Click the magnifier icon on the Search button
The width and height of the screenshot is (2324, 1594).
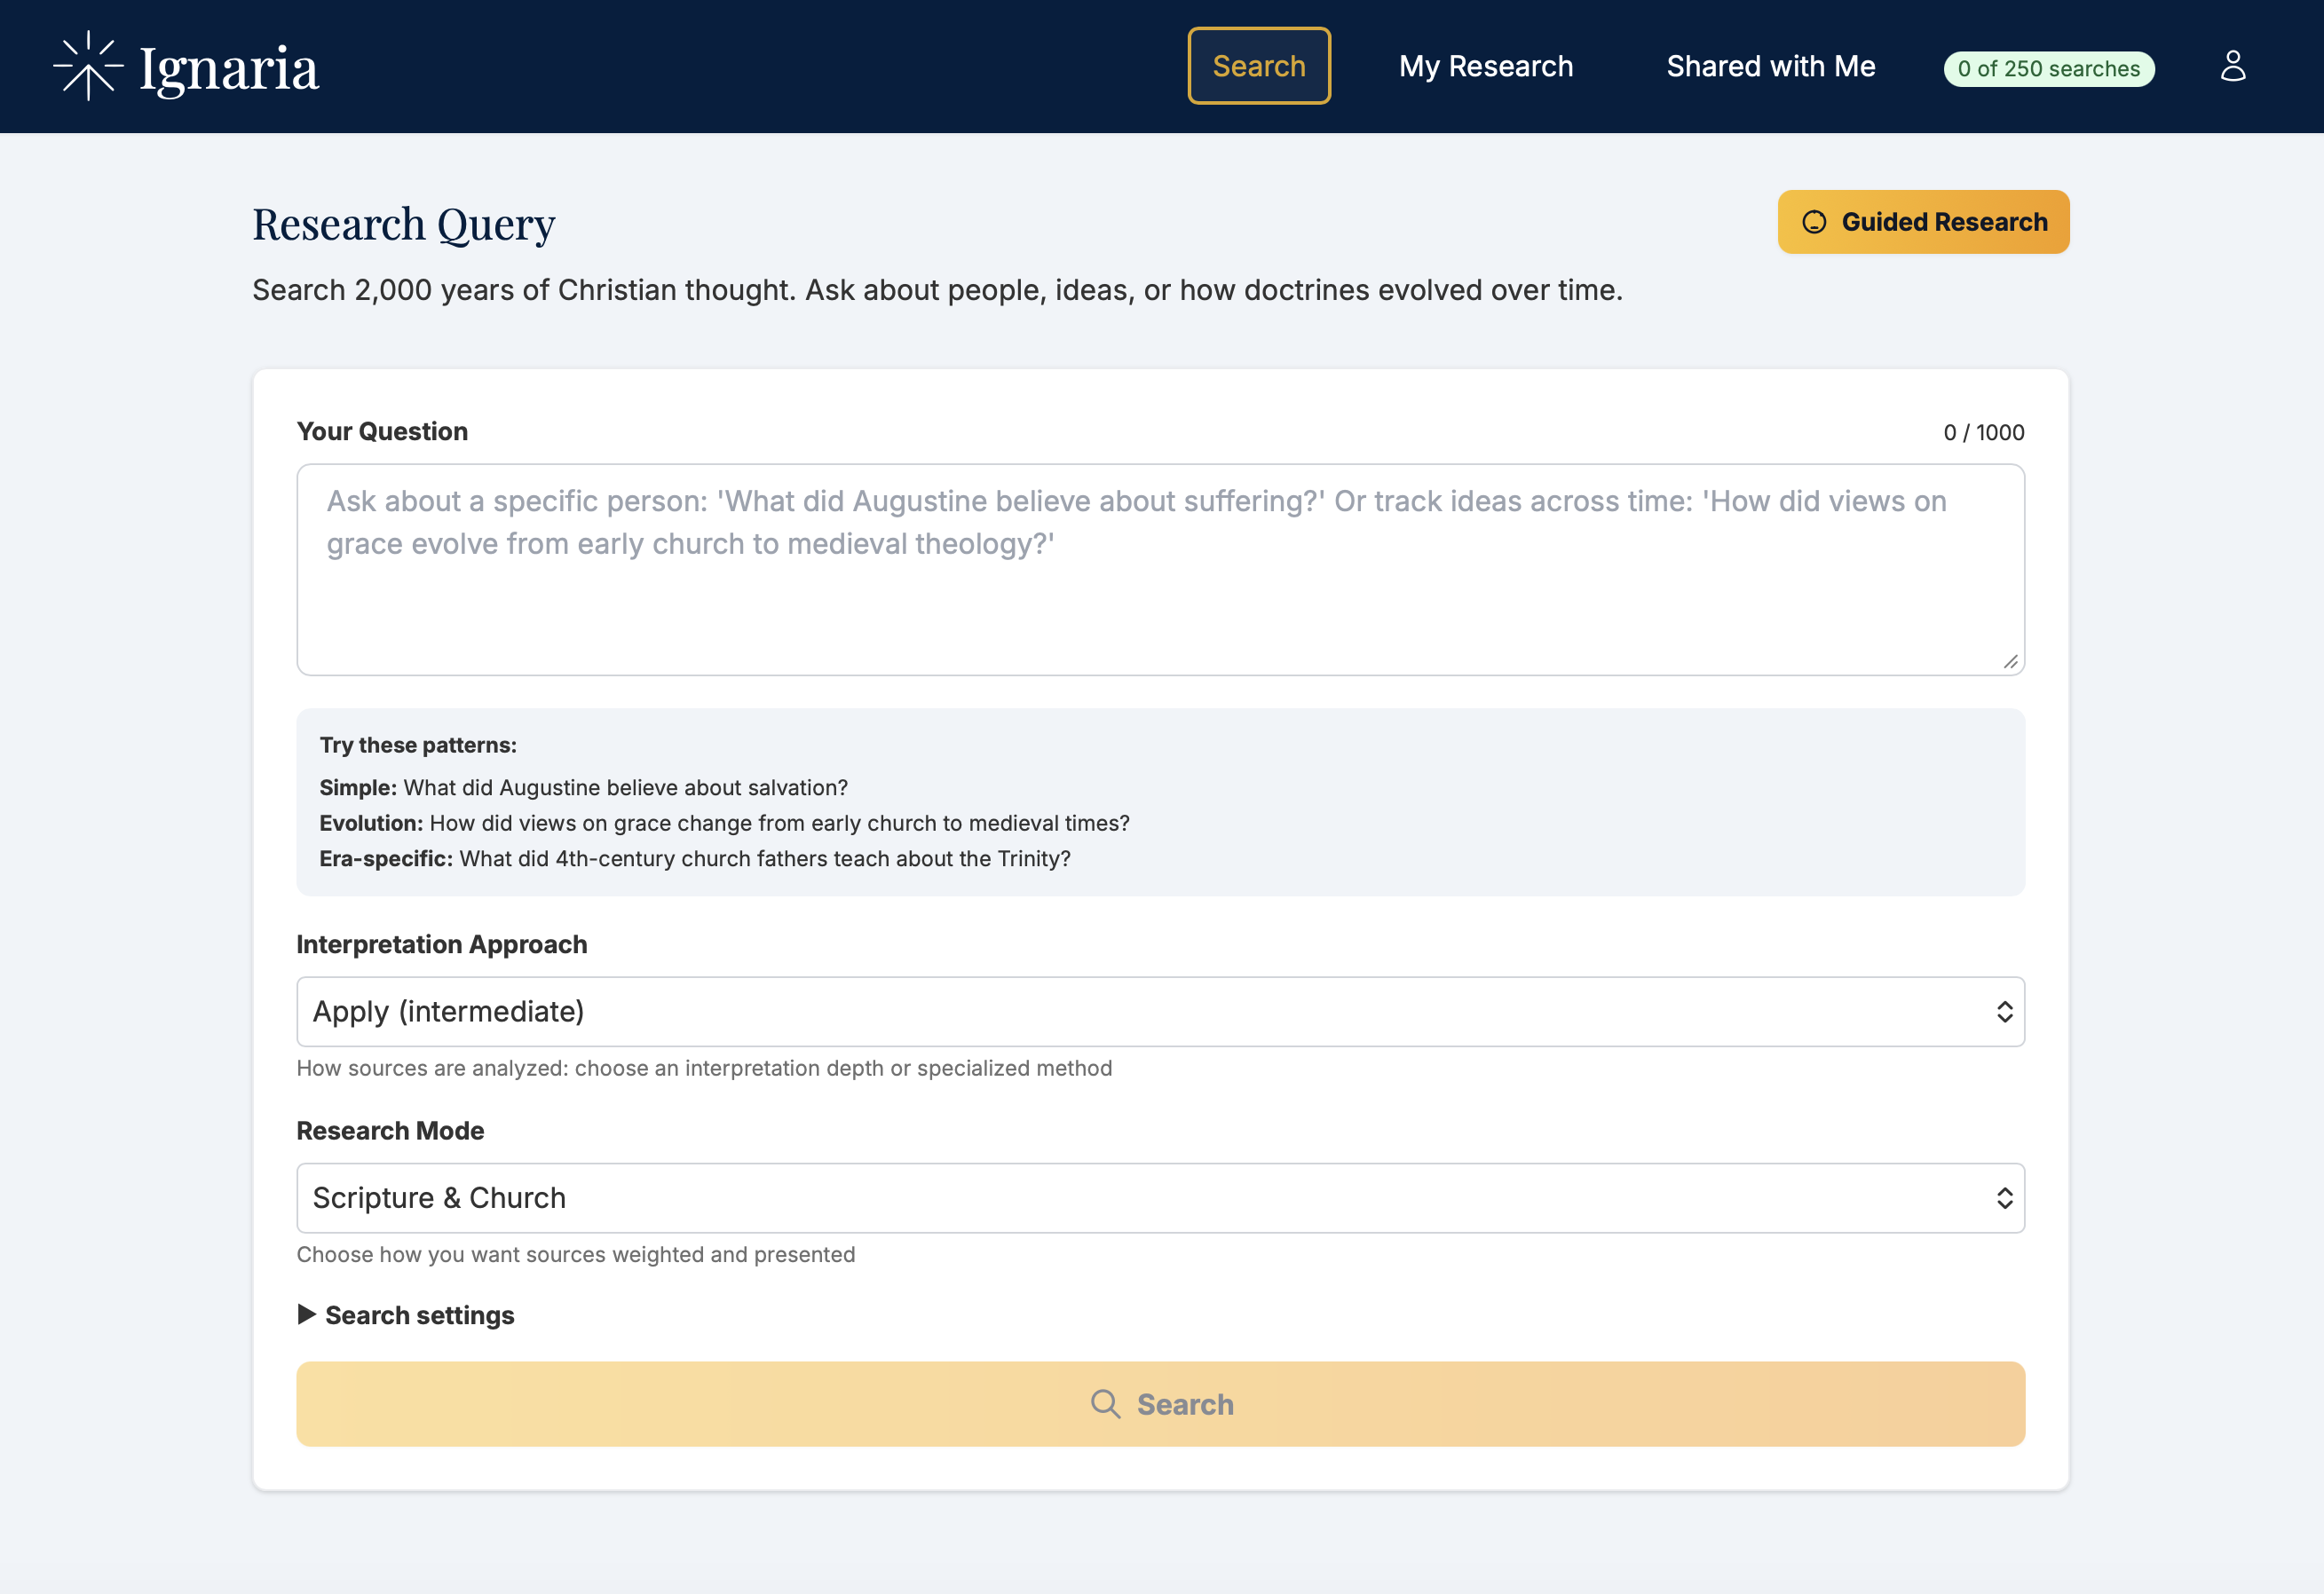tap(1106, 1403)
